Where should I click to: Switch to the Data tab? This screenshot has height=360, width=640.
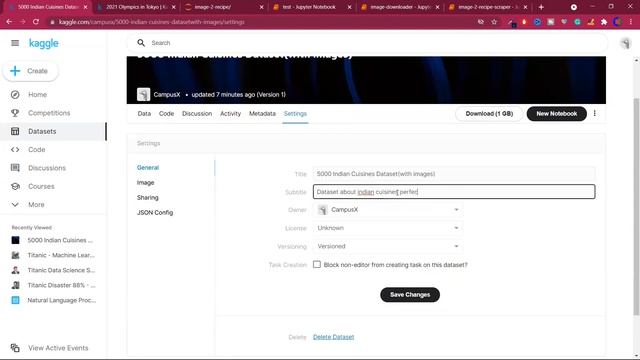(x=144, y=114)
